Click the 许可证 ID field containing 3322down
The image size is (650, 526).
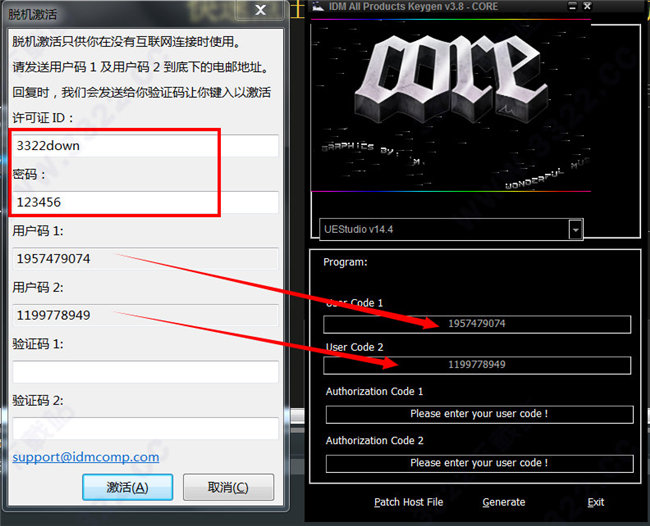coord(145,145)
